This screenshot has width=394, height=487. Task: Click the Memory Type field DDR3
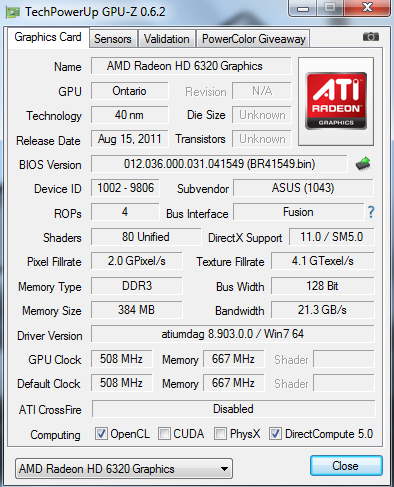point(137,286)
